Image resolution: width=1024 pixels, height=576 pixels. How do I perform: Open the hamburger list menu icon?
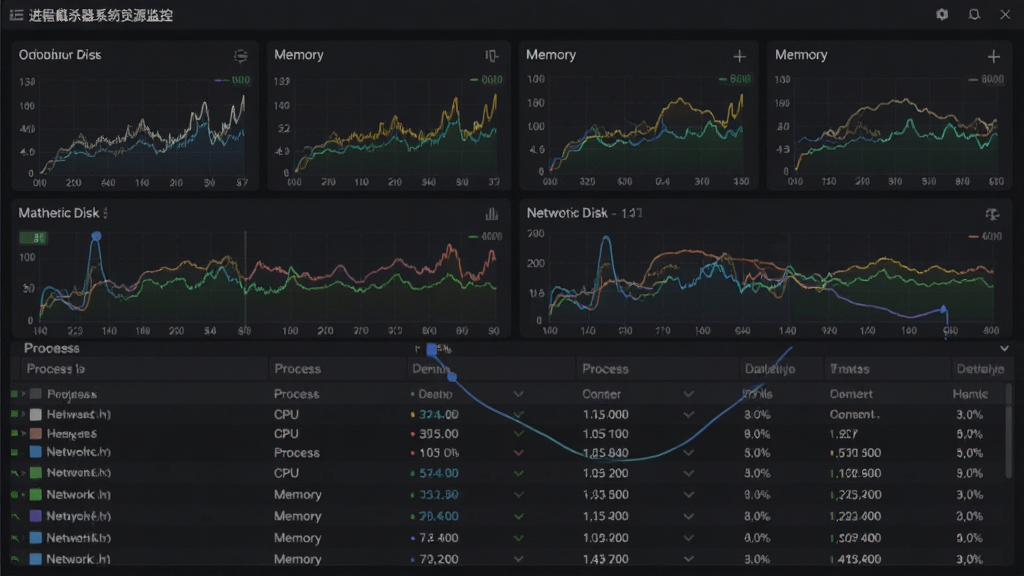pyautogui.click(x=16, y=15)
